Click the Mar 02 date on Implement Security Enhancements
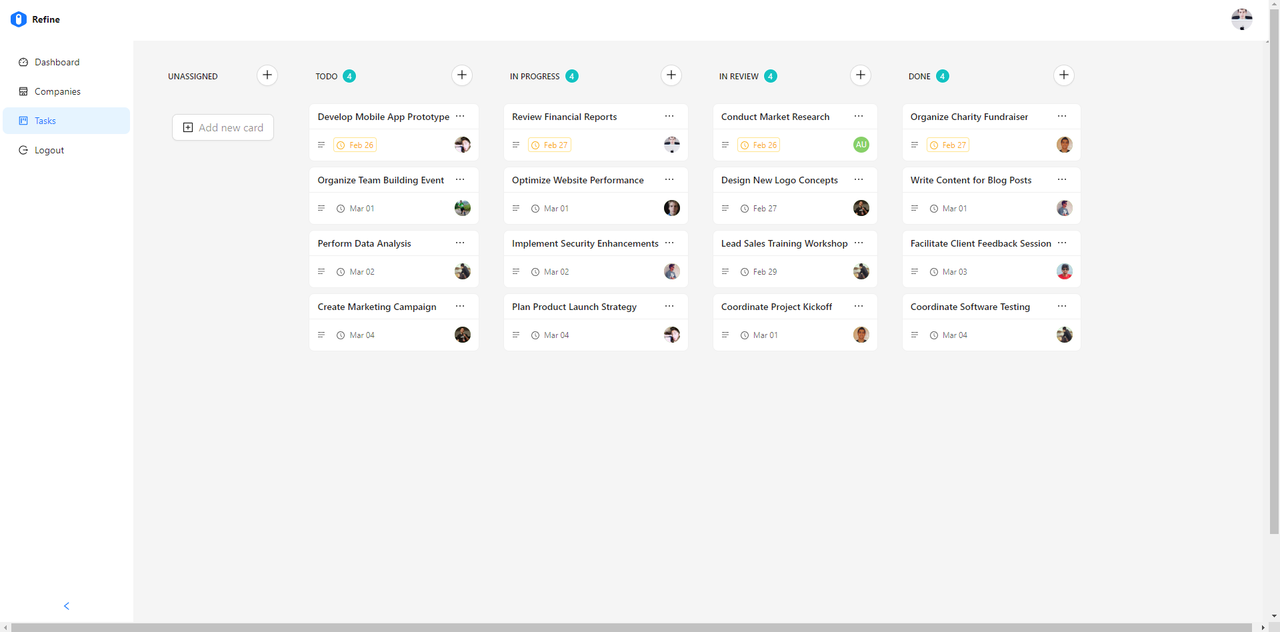This screenshot has width=1280, height=632. click(x=550, y=272)
